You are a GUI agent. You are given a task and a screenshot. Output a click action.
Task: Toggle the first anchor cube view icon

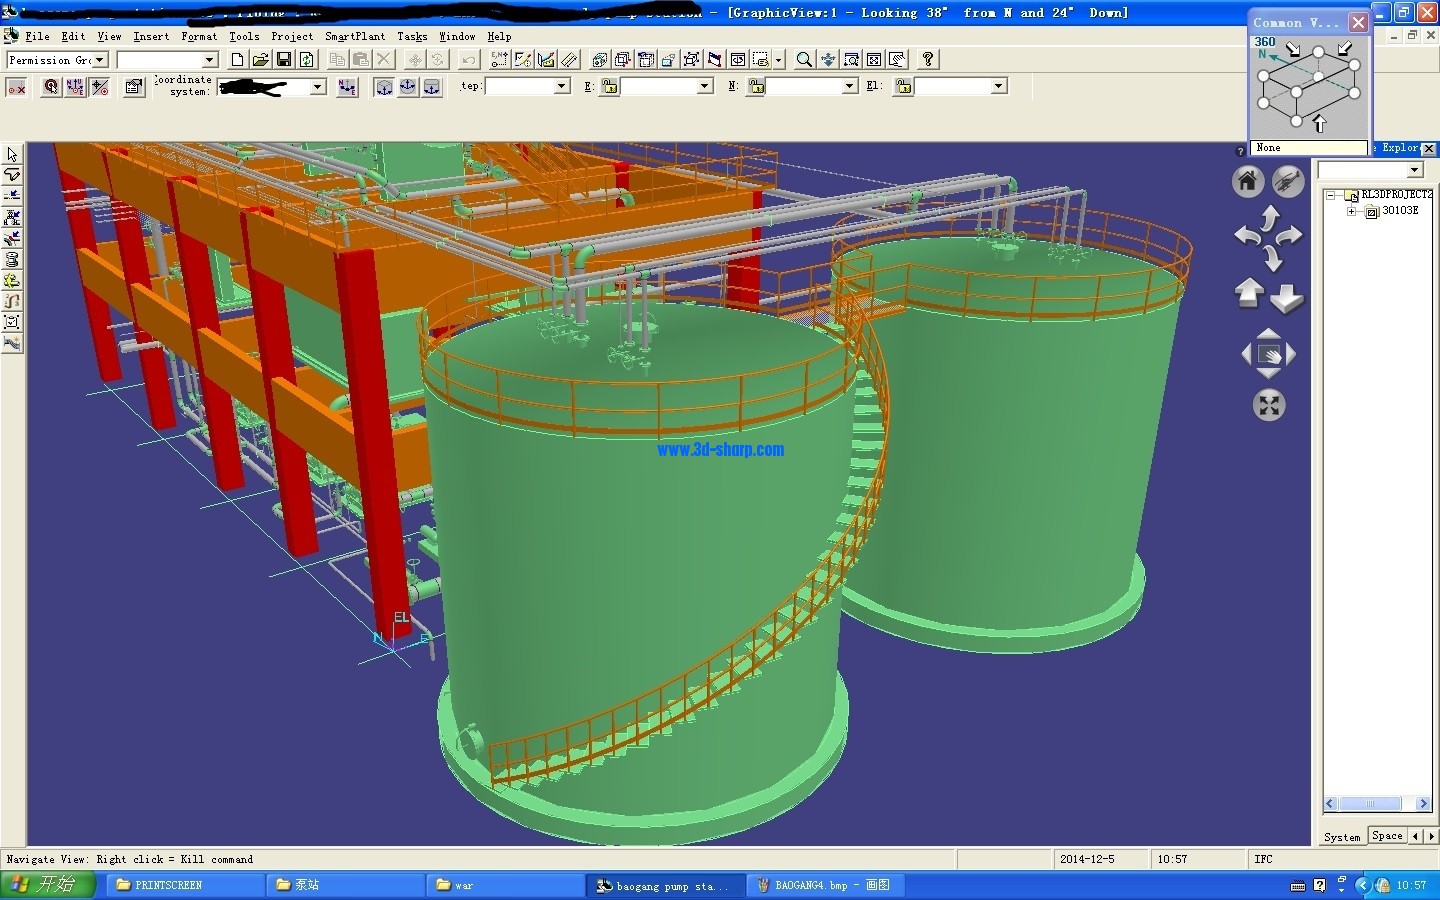383,87
